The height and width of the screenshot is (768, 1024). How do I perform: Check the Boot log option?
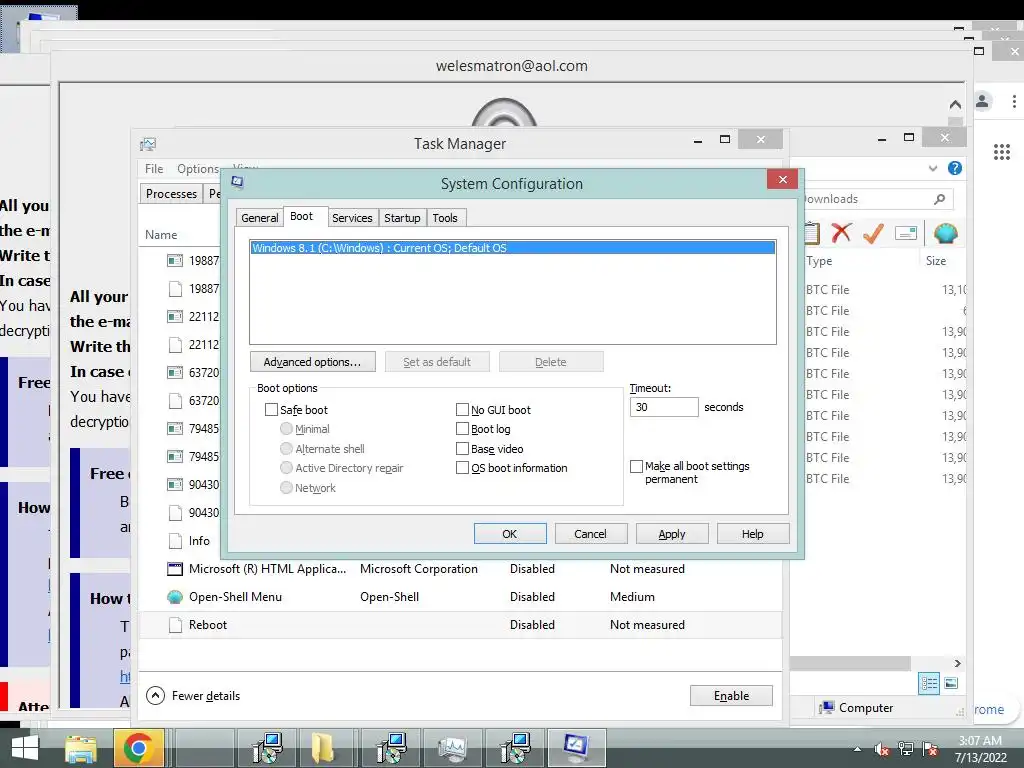[x=462, y=428]
